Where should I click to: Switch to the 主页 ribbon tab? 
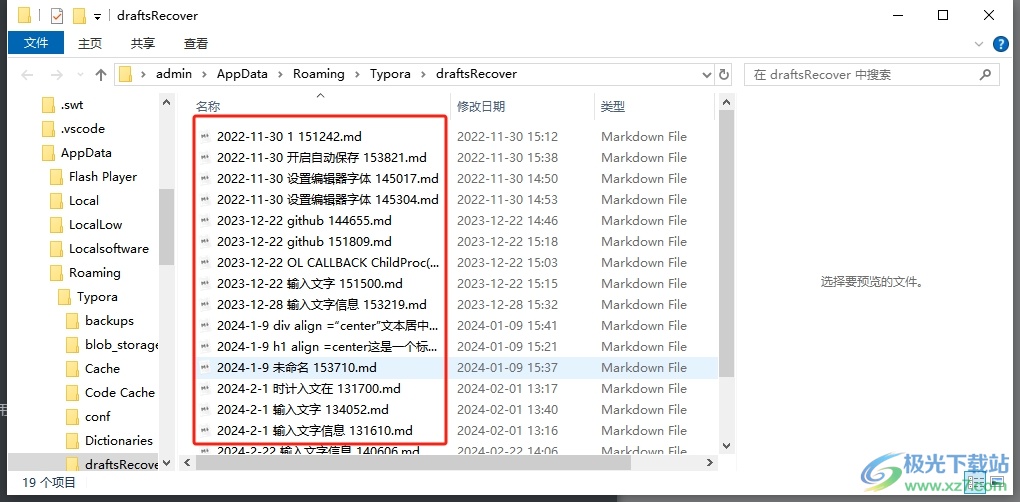[x=90, y=44]
